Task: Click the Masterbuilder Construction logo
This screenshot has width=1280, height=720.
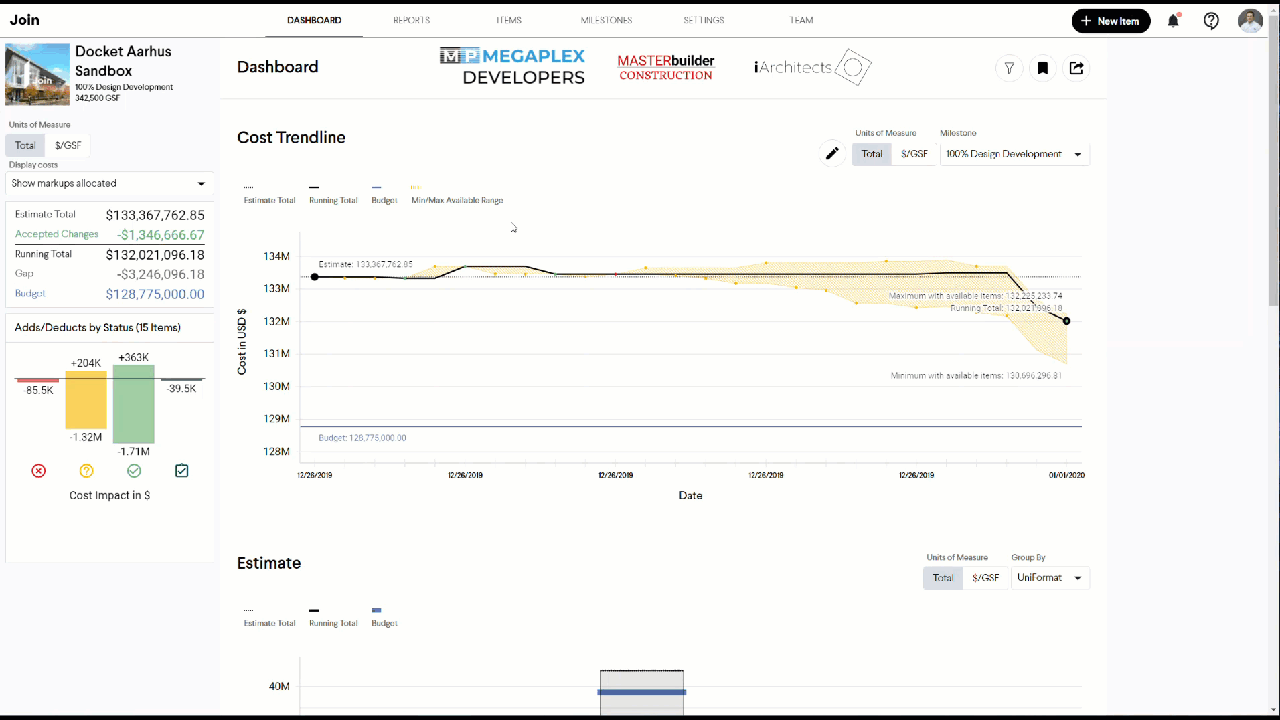Action: click(x=666, y=67)
